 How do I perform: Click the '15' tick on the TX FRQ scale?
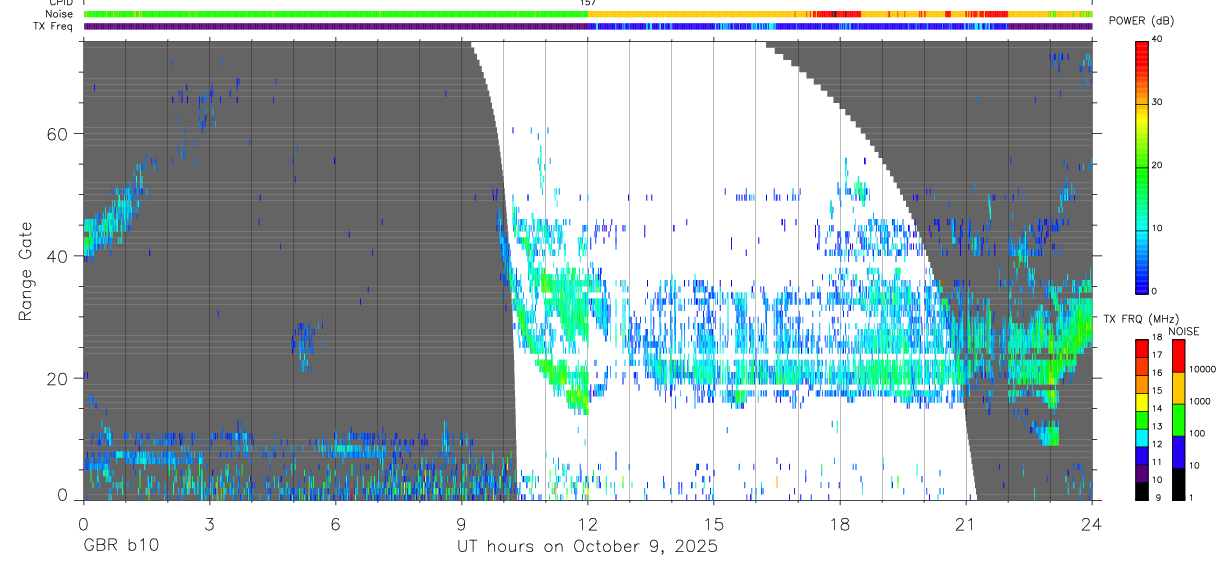(x=1157, y=390)
